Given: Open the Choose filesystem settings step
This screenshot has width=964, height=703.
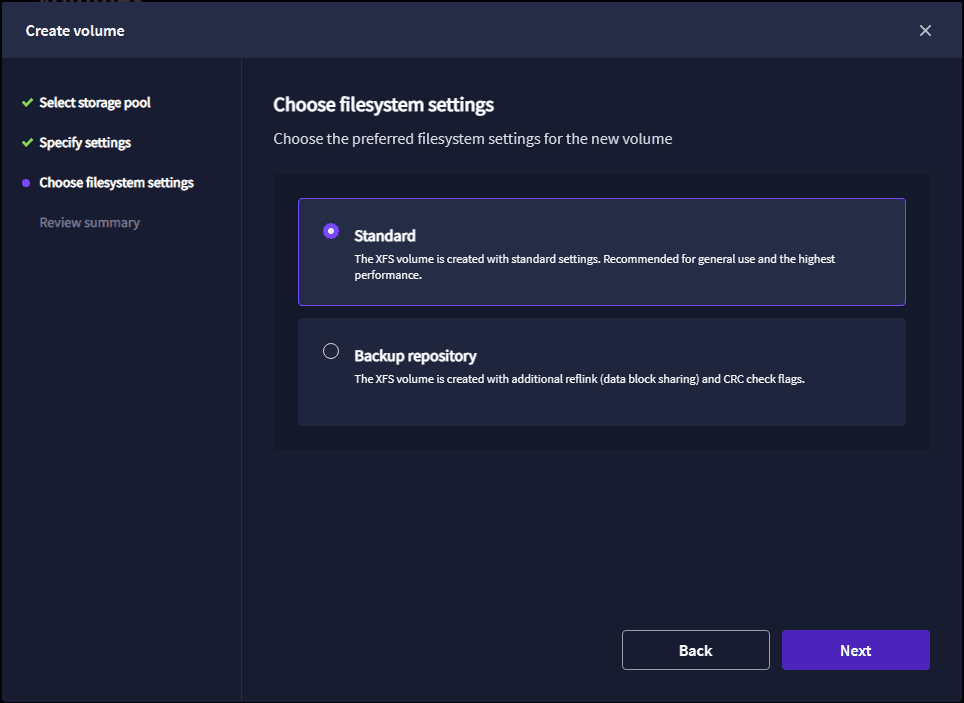Looking at the screenshot, I should [x=116, y=183].
